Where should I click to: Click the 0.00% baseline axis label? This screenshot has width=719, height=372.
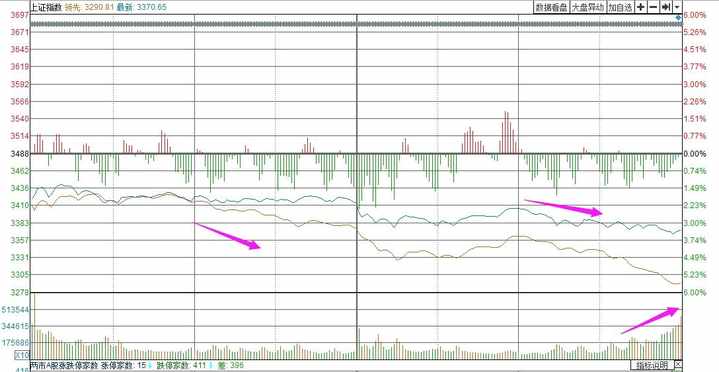(695, 154)
